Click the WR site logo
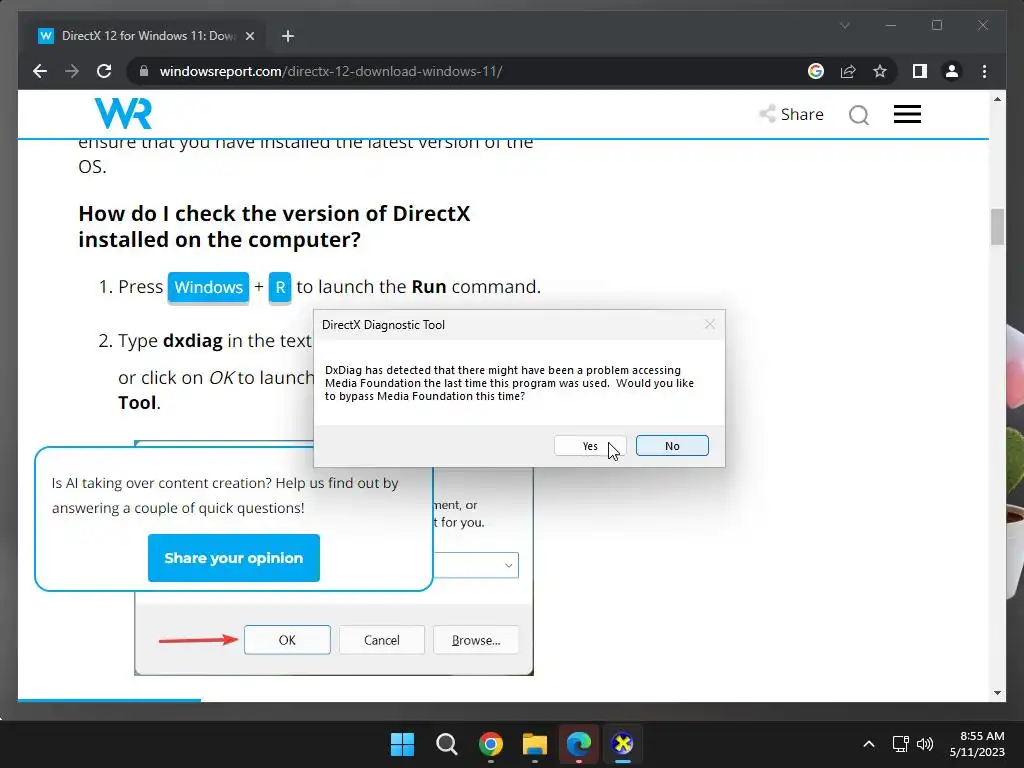 (x=123, y=113)
